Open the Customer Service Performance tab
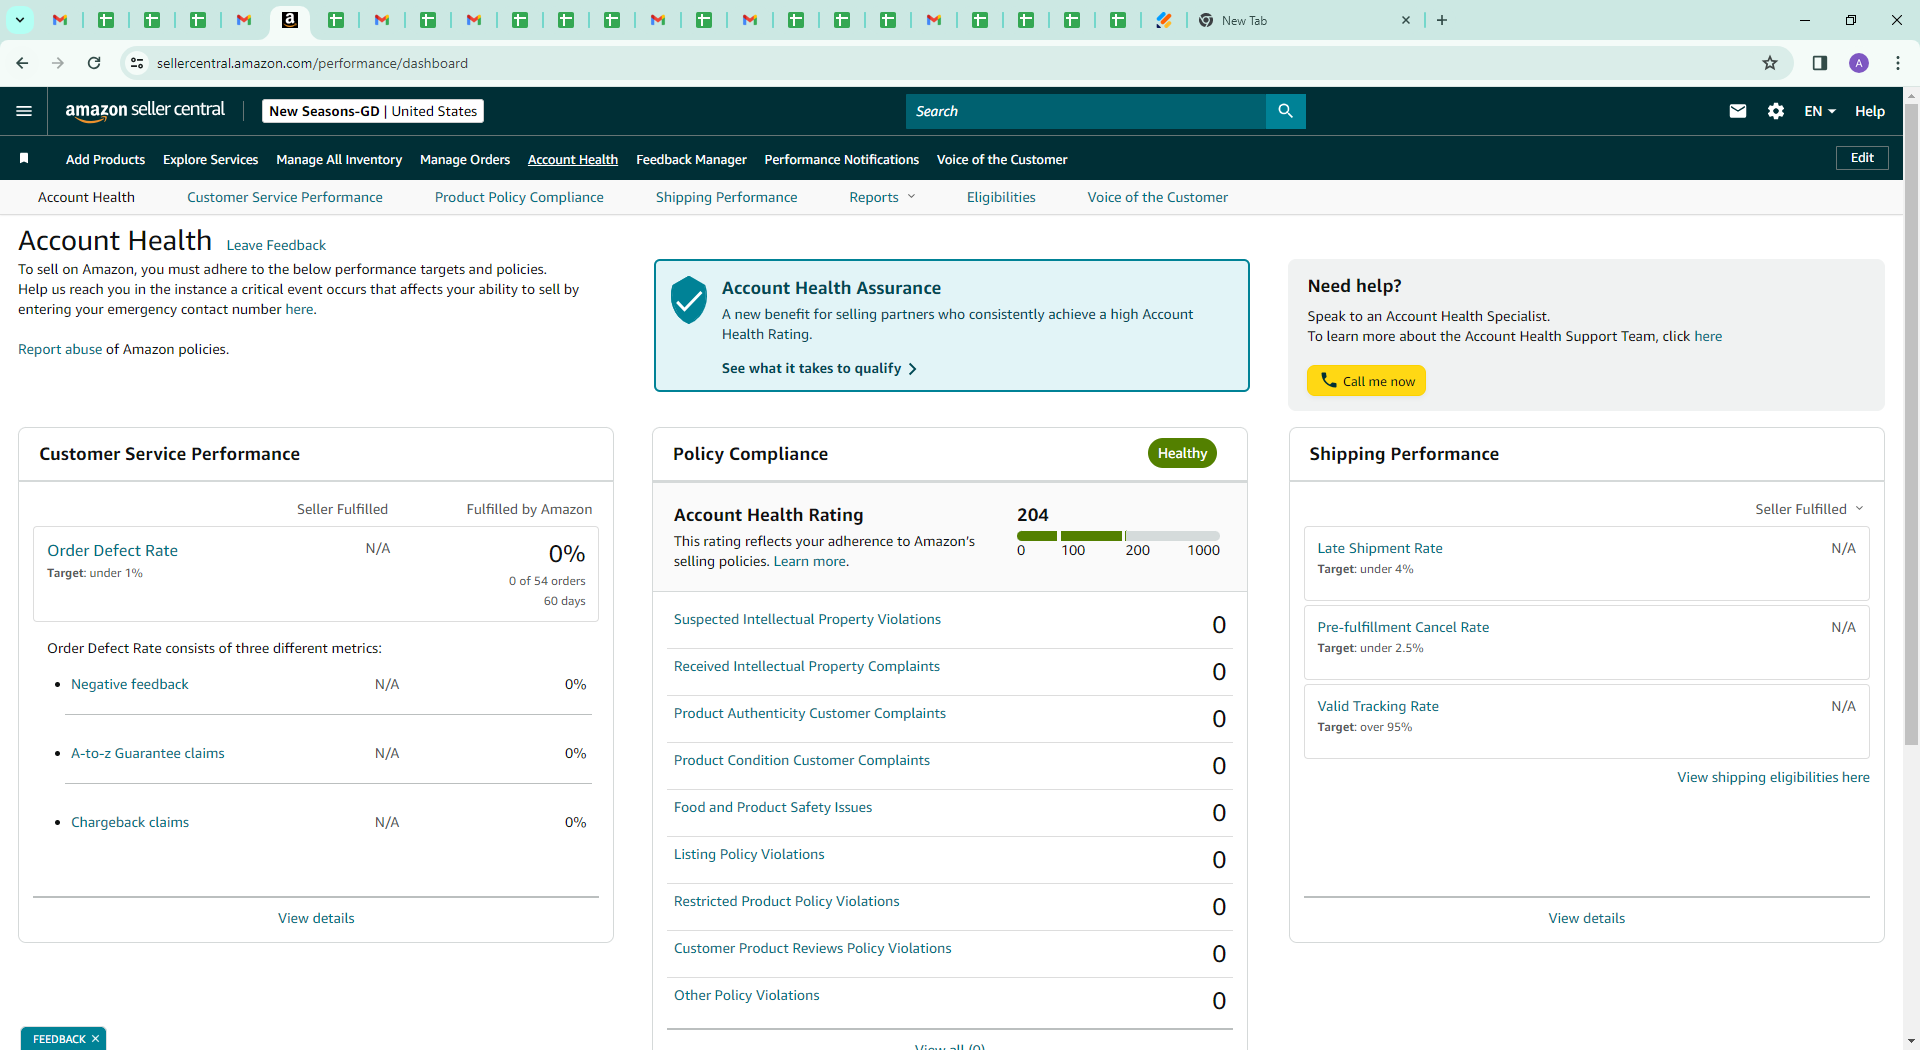This screenshot has height=1050, width=1920. click(285, 197)
